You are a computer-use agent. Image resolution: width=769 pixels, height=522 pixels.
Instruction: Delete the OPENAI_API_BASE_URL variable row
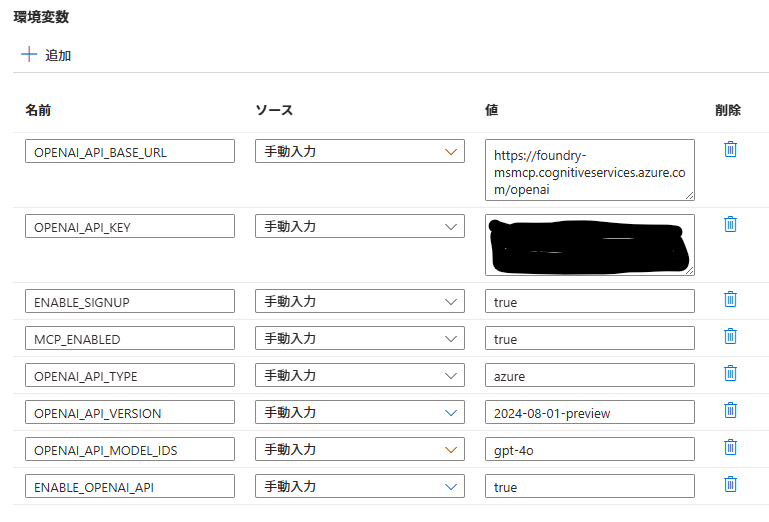coord(730,149)
